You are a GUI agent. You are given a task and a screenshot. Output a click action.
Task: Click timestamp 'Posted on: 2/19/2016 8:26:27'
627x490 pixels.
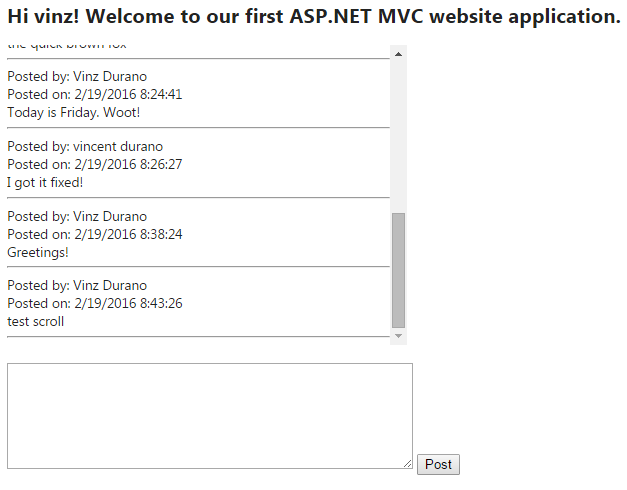(95, 164)
